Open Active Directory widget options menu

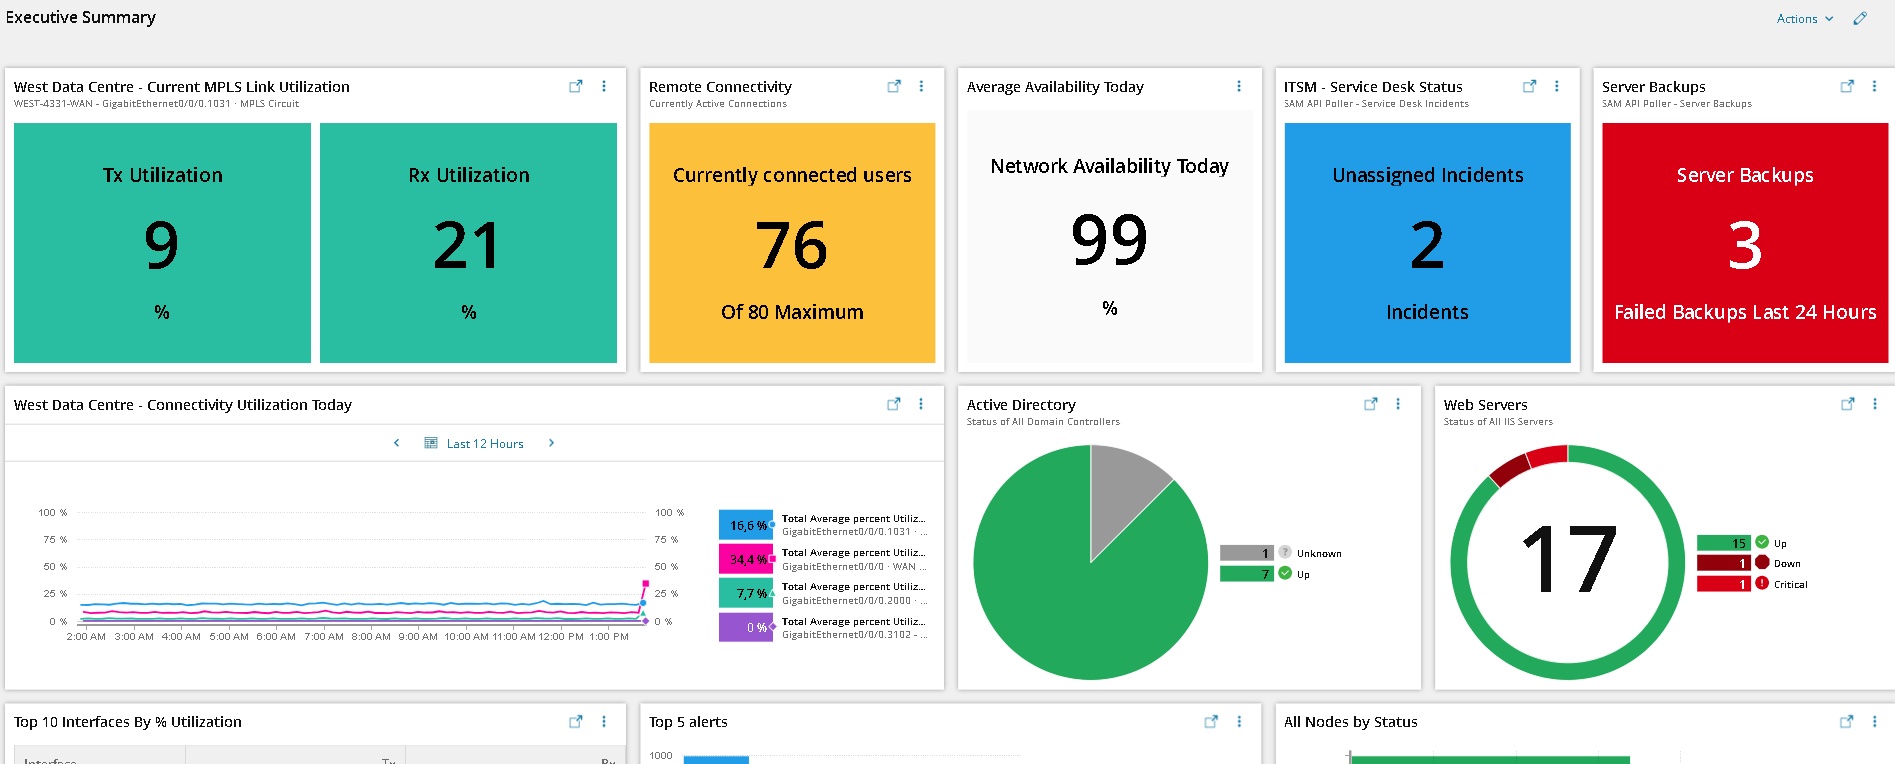1398,405
